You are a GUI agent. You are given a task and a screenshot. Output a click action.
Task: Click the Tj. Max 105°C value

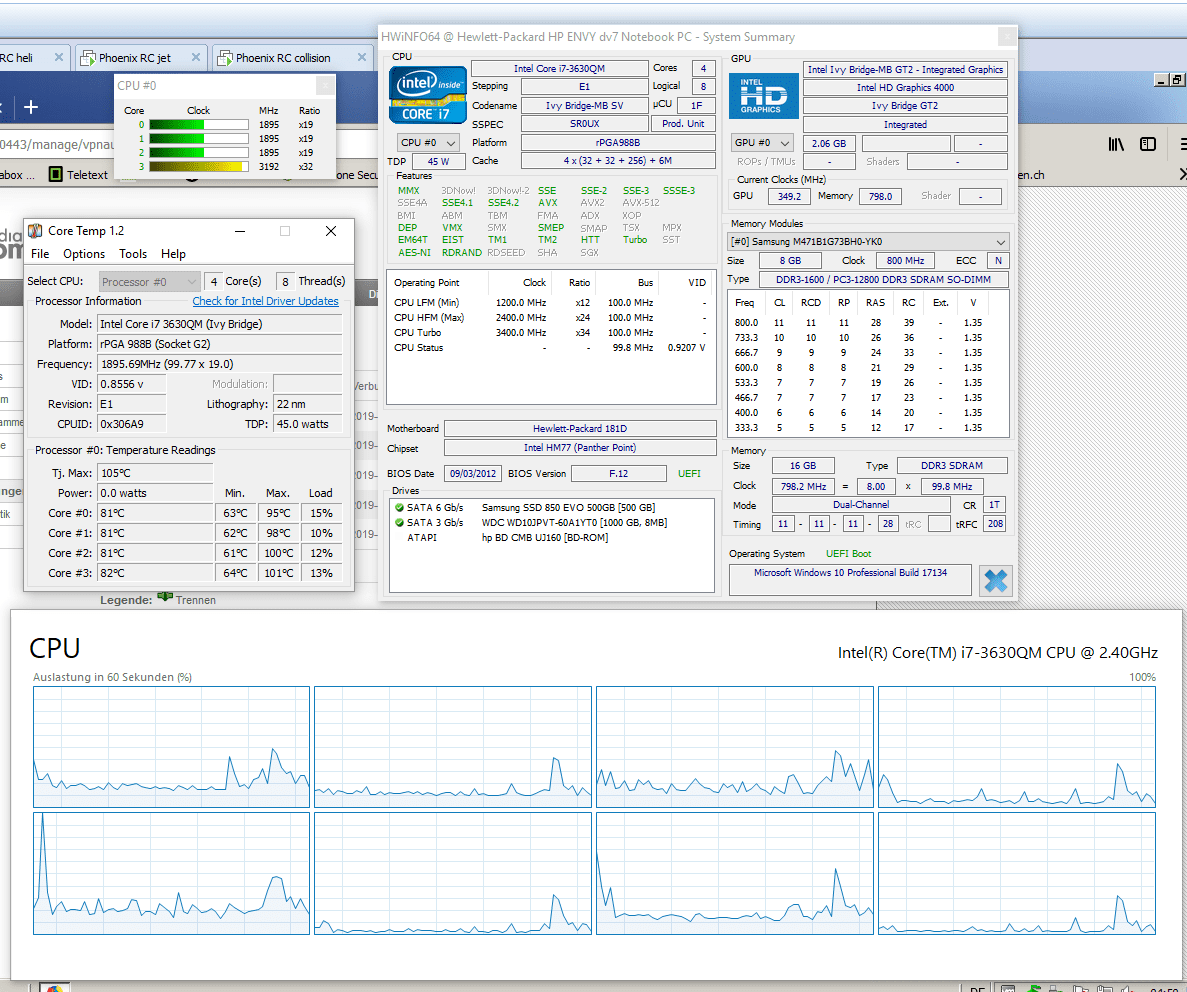[x=155, y=473]
